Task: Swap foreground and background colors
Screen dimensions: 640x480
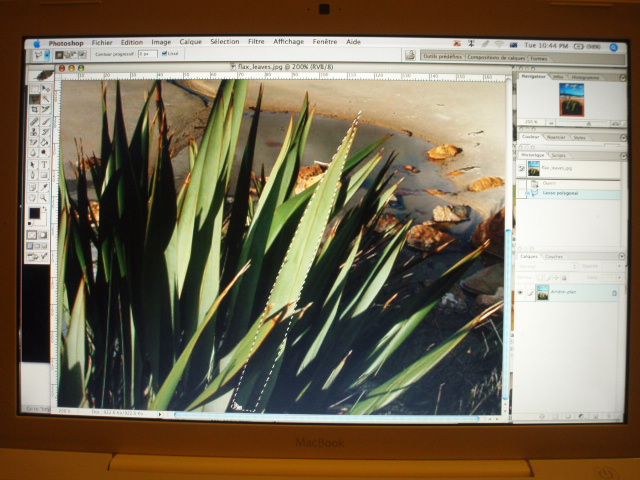Action: (45, 209)
